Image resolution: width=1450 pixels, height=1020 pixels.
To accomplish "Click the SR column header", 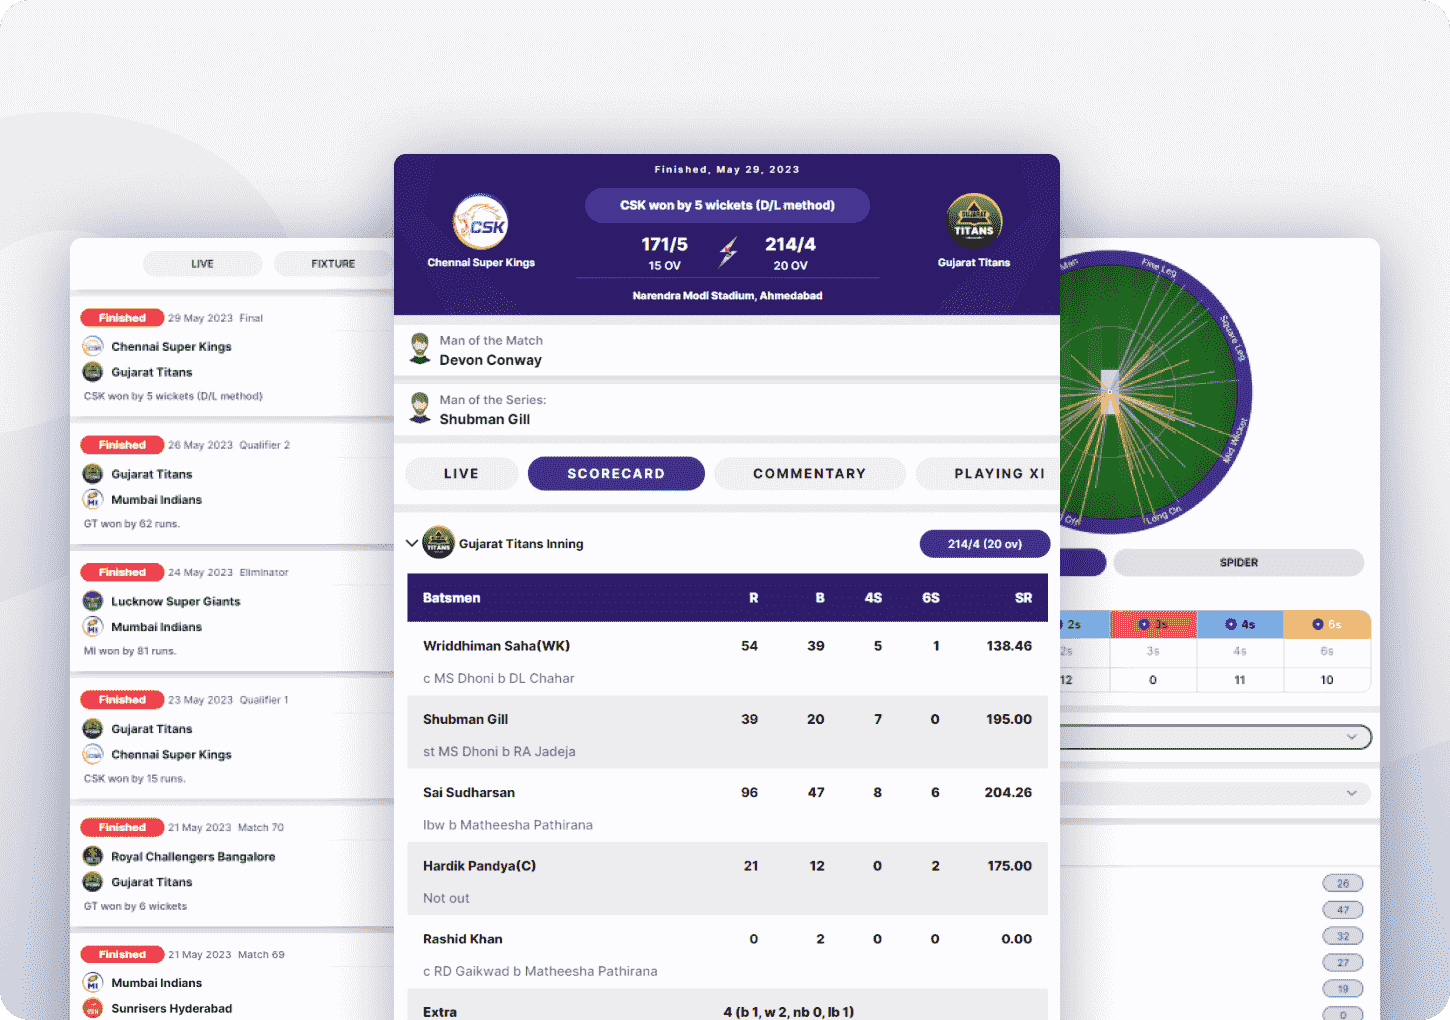I will point(1023,598).
